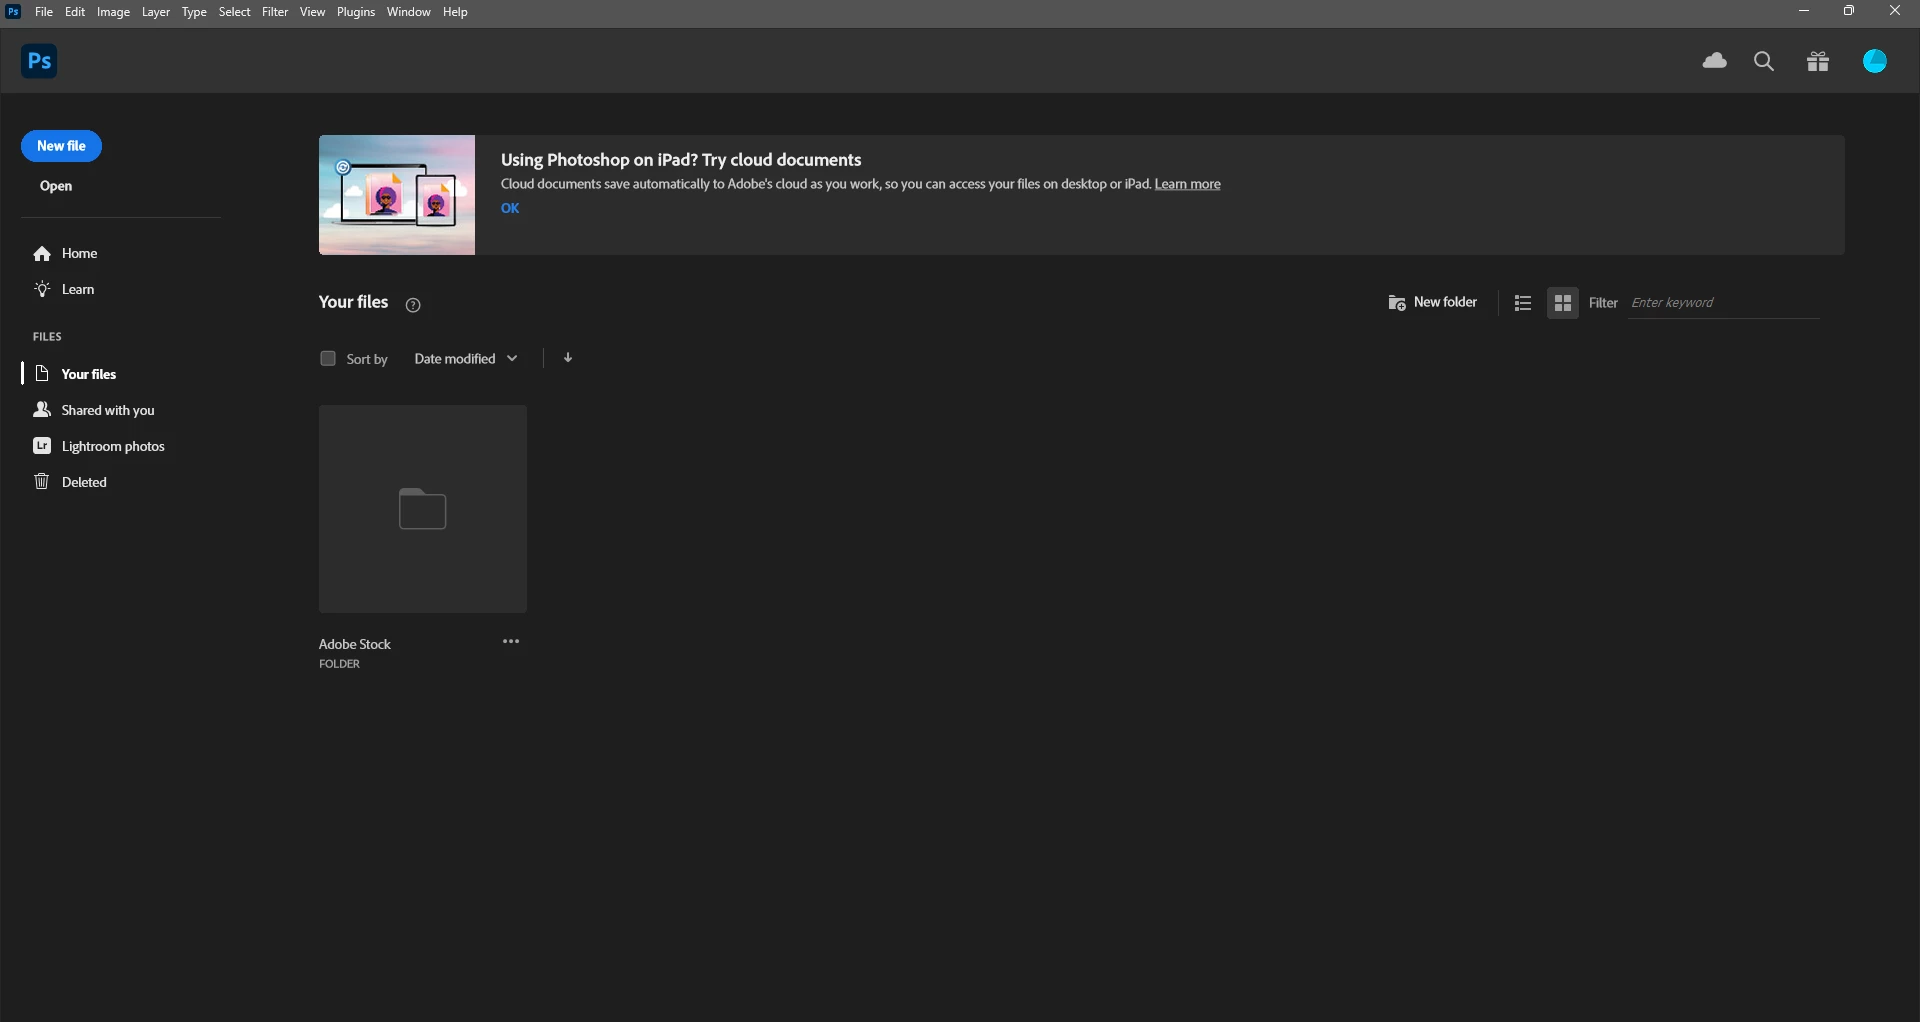Open cloud sync status icon
The image size is (1920, 1022).
[1715, 61]
